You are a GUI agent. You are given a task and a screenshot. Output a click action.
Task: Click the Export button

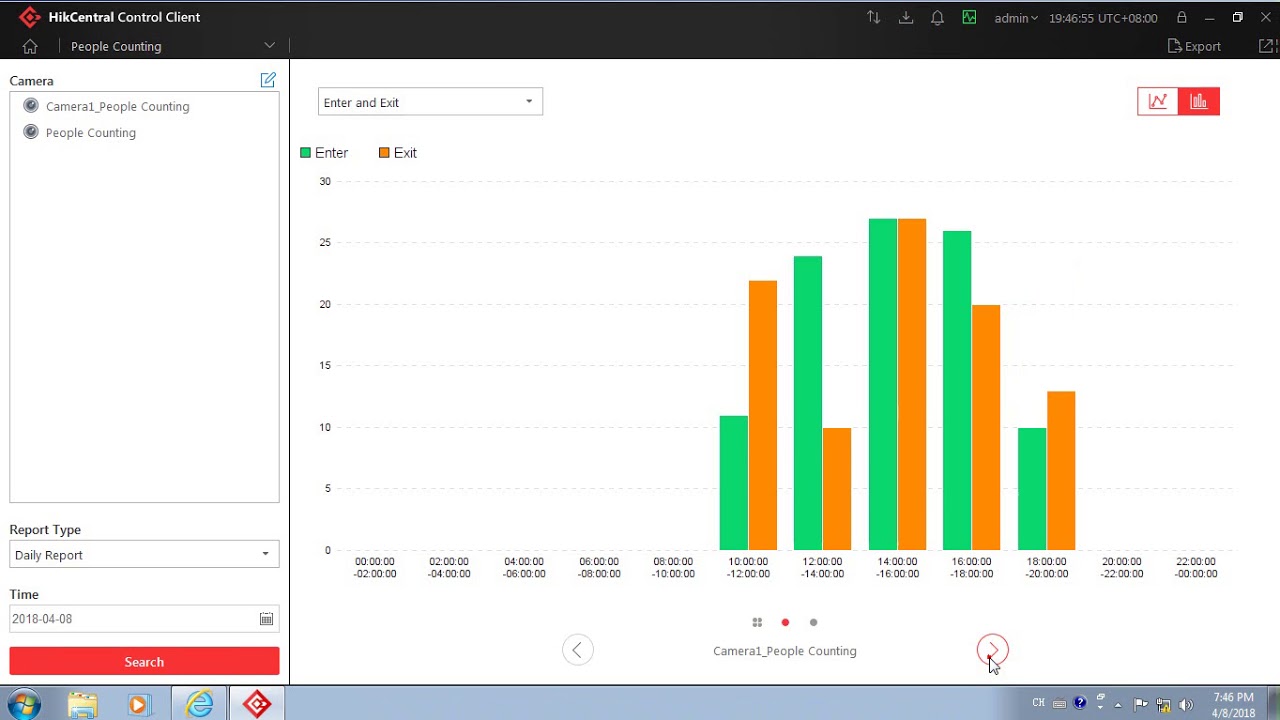coord(1194,46)
